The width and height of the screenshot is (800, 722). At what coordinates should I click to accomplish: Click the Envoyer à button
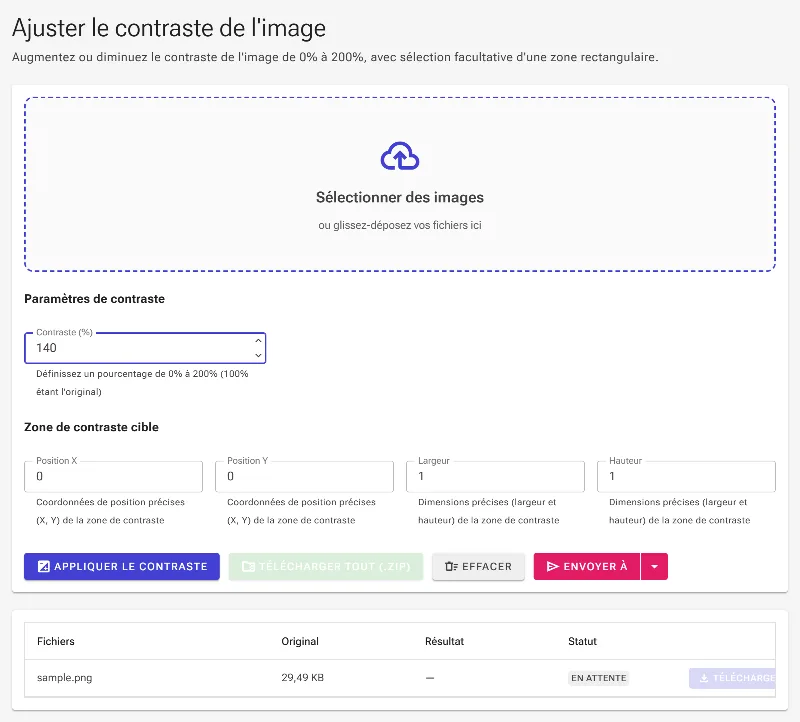[x=587, y=566]
